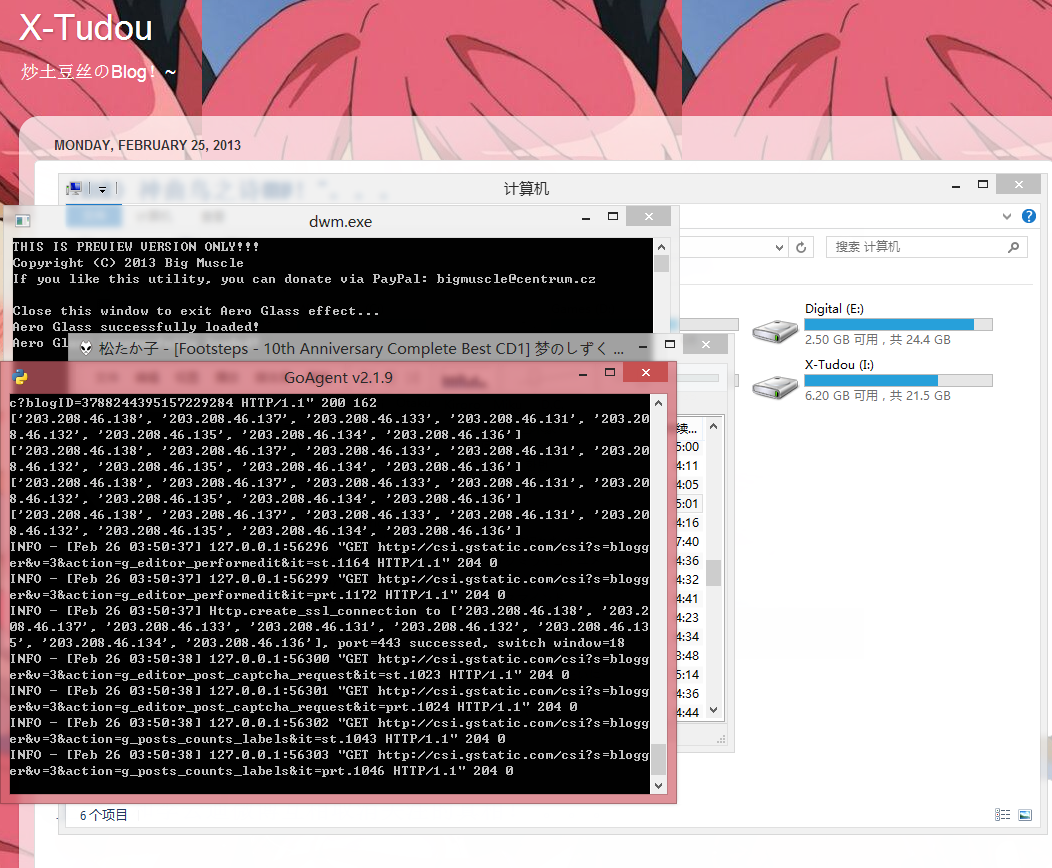1052x868 pixels.
Task: Close the 计算机 Explorer window
Action: tap(1018, 184)
